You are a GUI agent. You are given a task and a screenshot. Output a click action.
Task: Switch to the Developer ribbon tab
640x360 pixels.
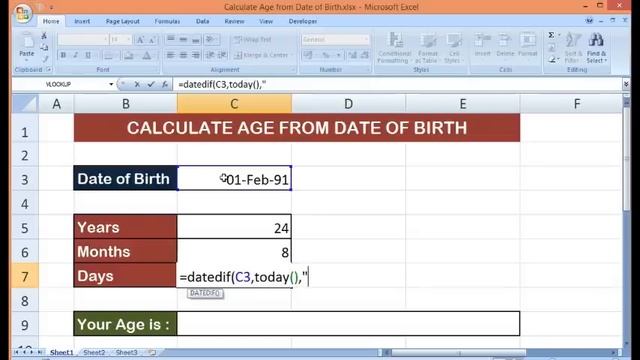click(x=303, y=21)
